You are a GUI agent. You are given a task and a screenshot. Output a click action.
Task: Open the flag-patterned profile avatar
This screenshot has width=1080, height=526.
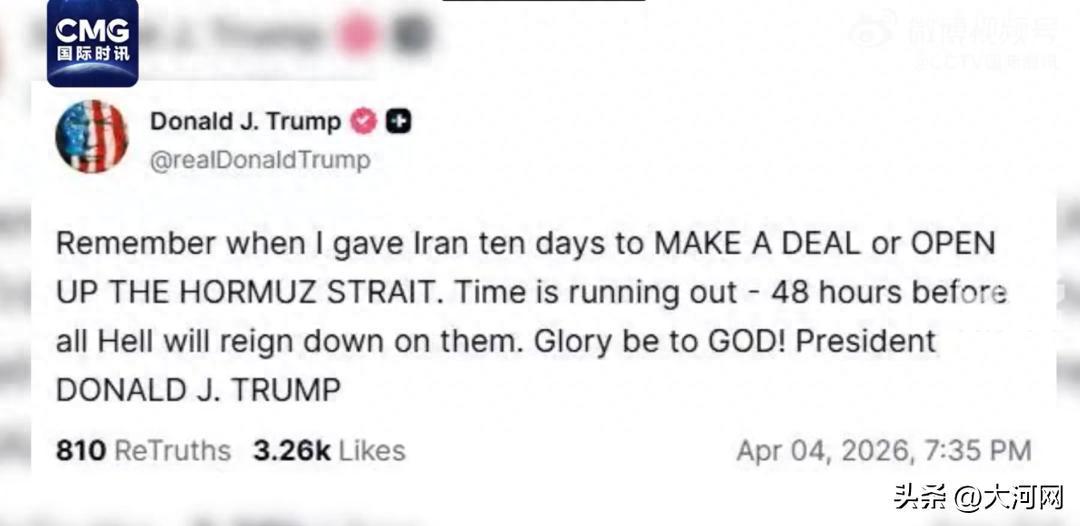click(x=91, y=137)
